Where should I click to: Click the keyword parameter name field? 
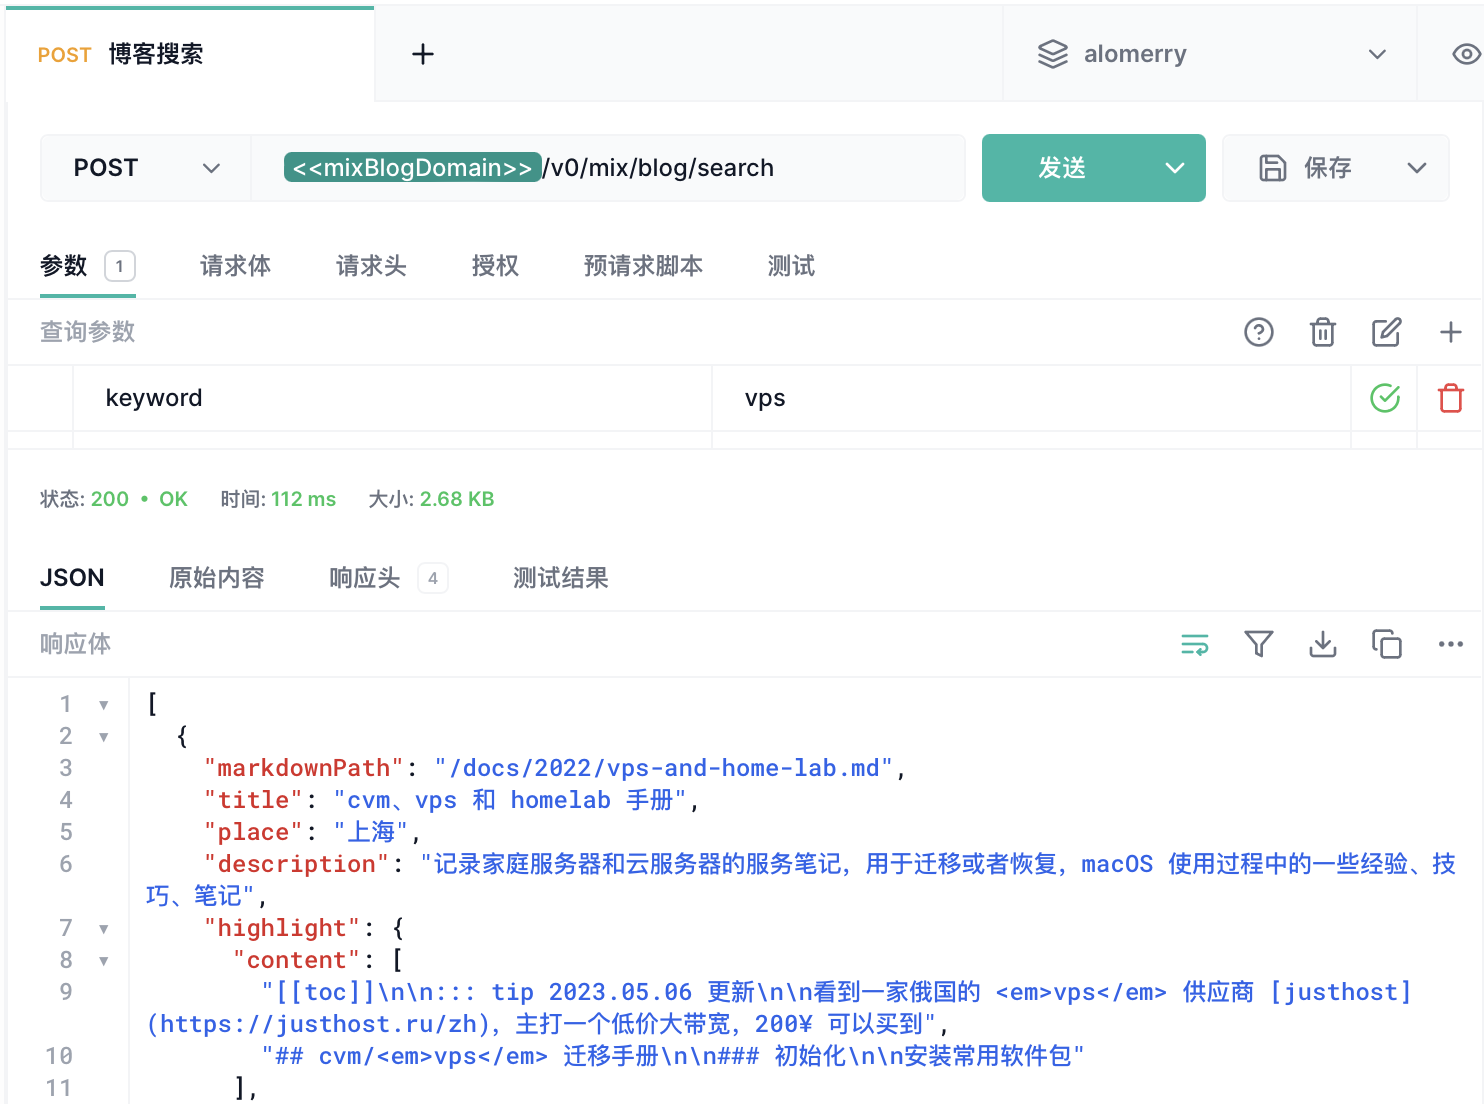(x=392, y=398)
